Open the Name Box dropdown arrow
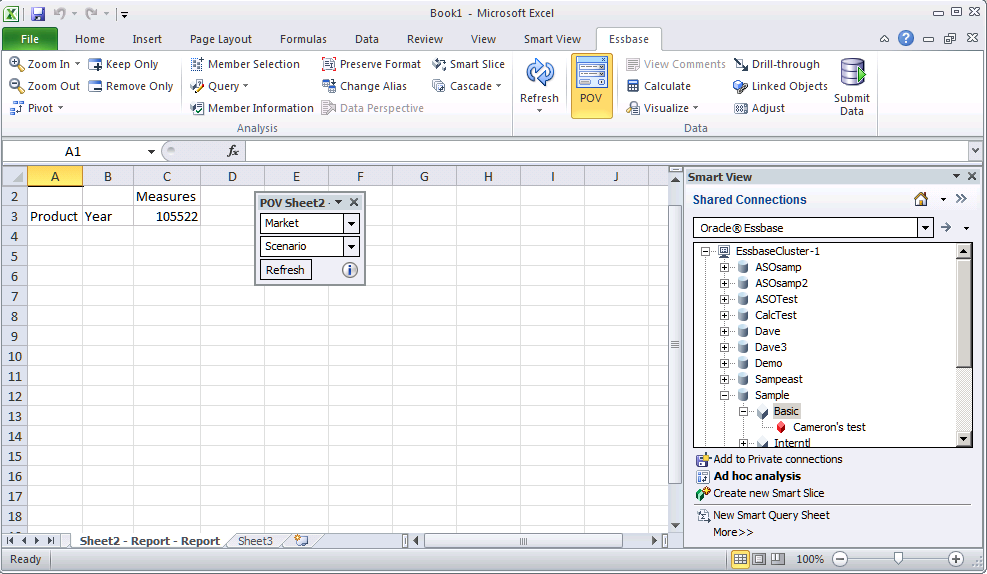The width and height of the screenshot is (987, 574). pyautogui.click(x=151, y=152)
